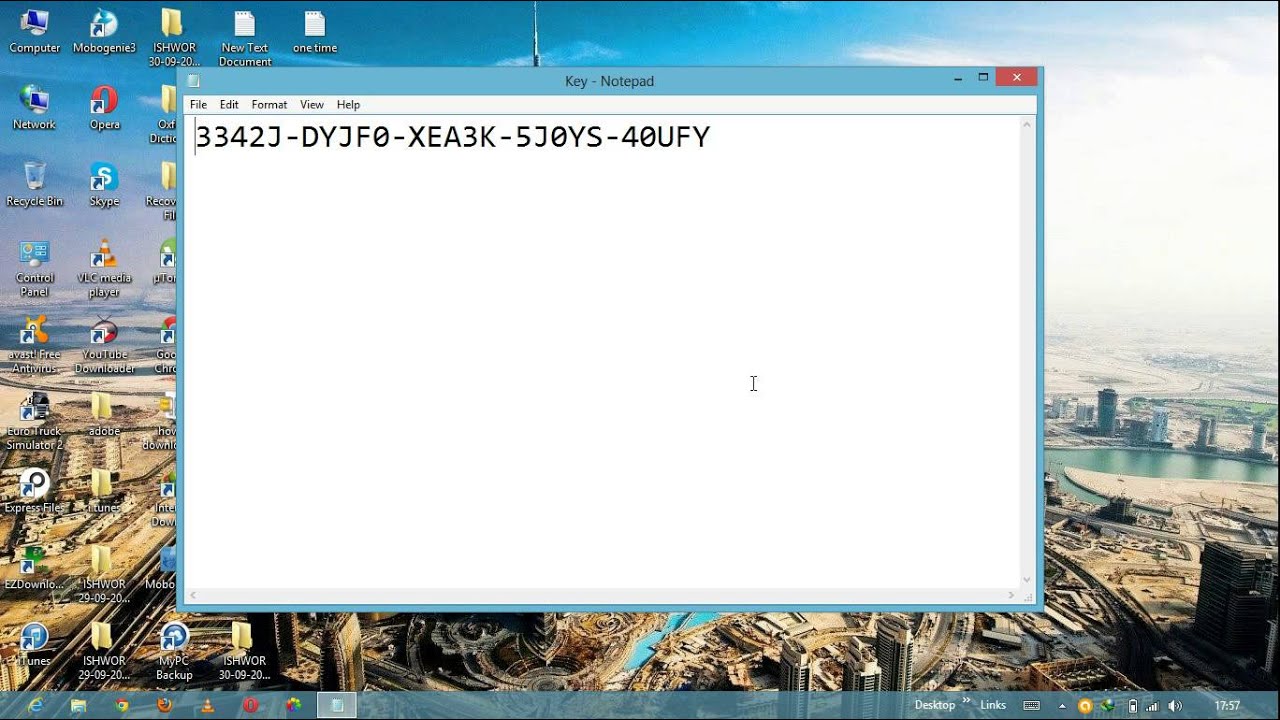
Task: Open File Explorer from the taskbar
Action: tap(79, 705)
